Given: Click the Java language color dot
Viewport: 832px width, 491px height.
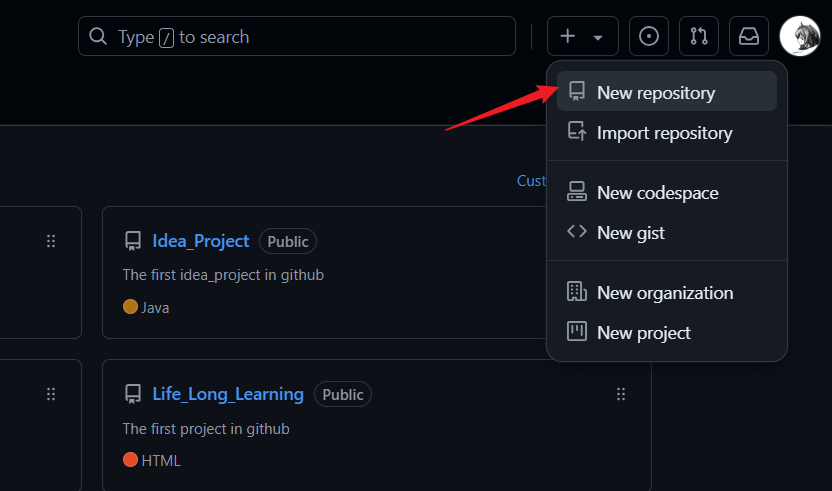Looking at the screenshot, I should pyautogui.click(x=130, y=306).
